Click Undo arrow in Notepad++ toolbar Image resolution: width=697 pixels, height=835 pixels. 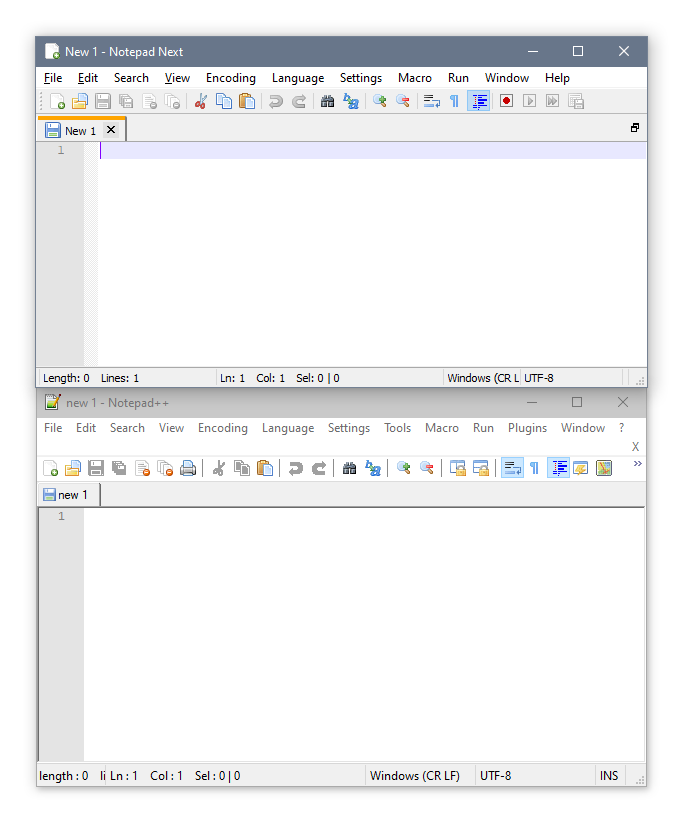coord(296,468)
